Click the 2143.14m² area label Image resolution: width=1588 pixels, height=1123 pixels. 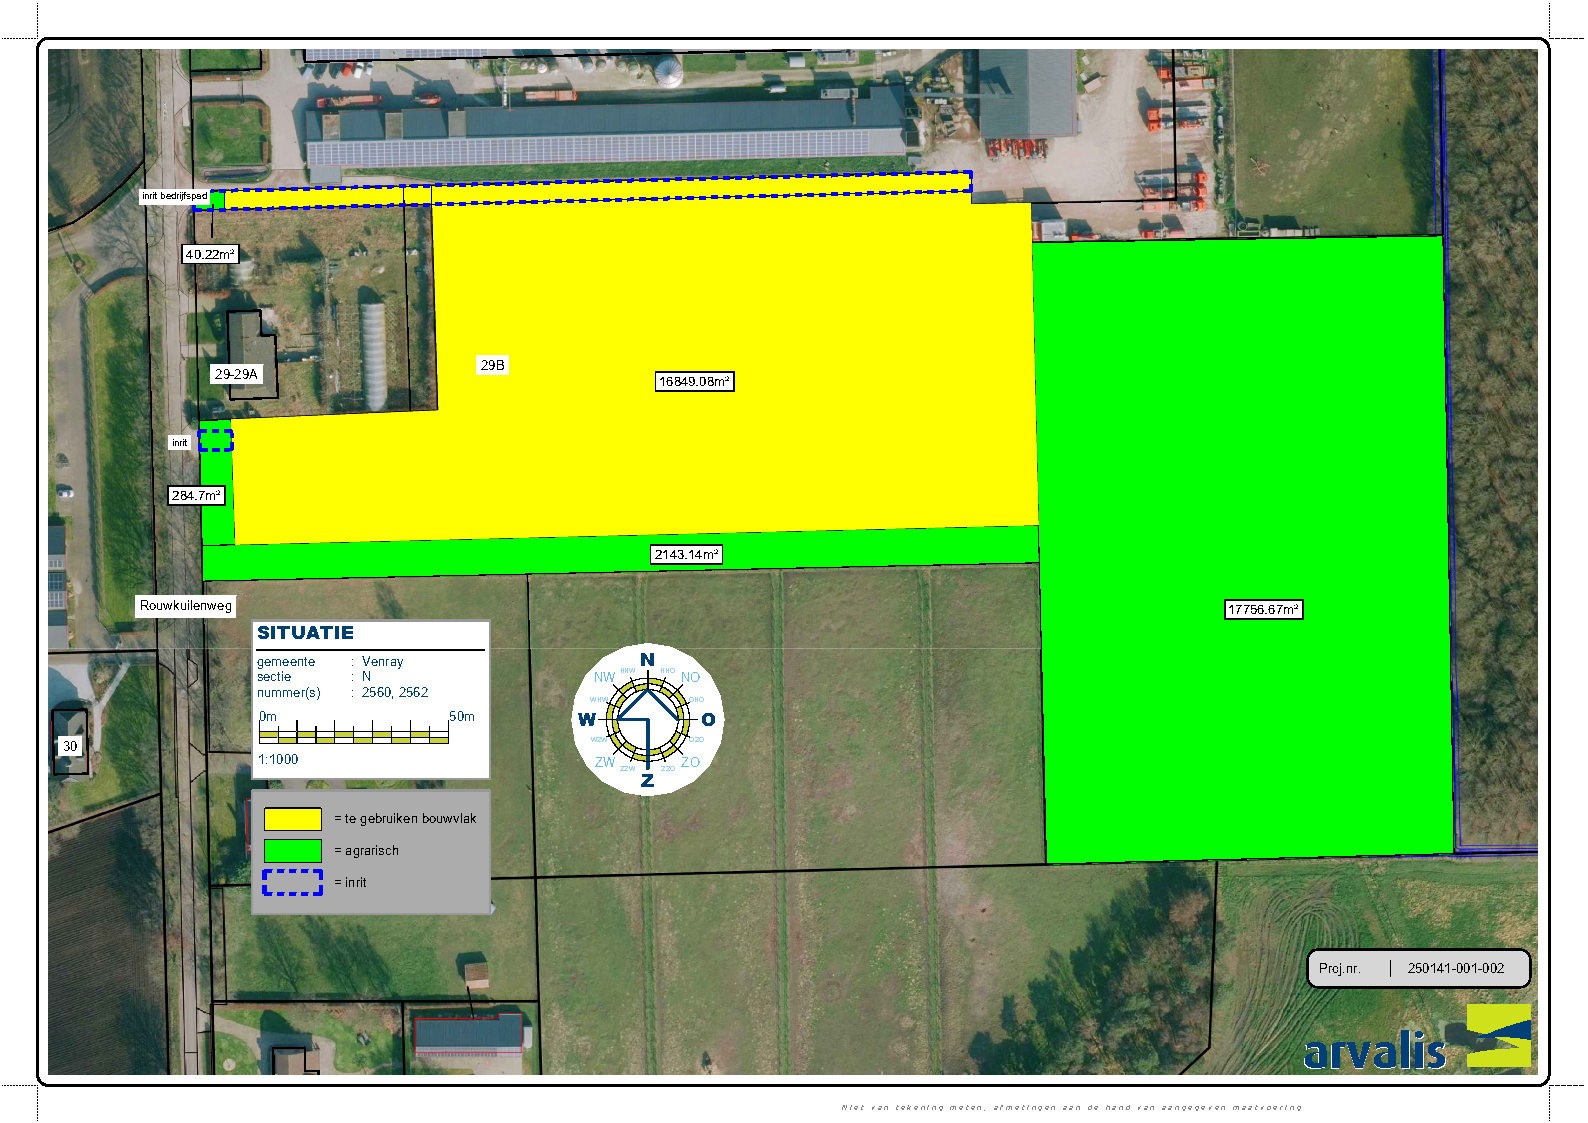686,554
